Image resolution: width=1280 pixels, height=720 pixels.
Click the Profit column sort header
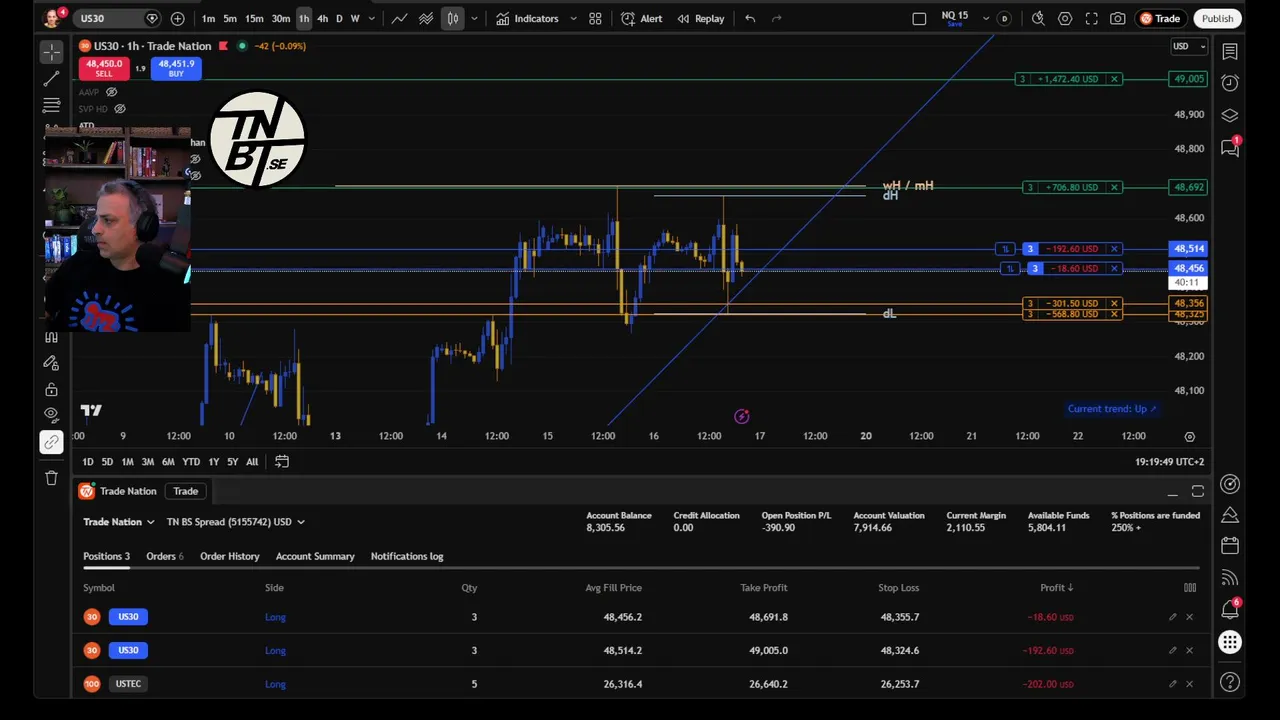coord(1056,588)
